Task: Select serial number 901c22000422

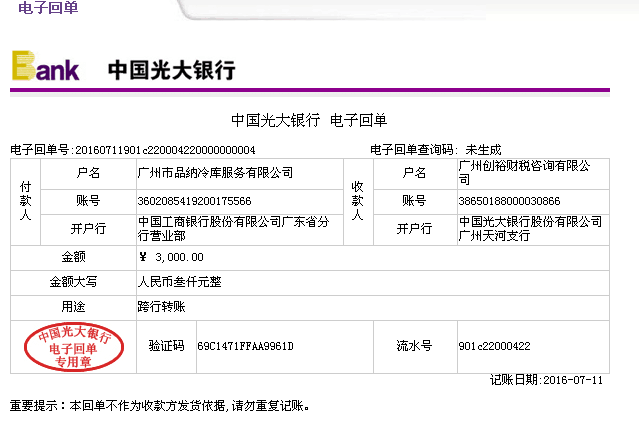Action: click(494, 346)
